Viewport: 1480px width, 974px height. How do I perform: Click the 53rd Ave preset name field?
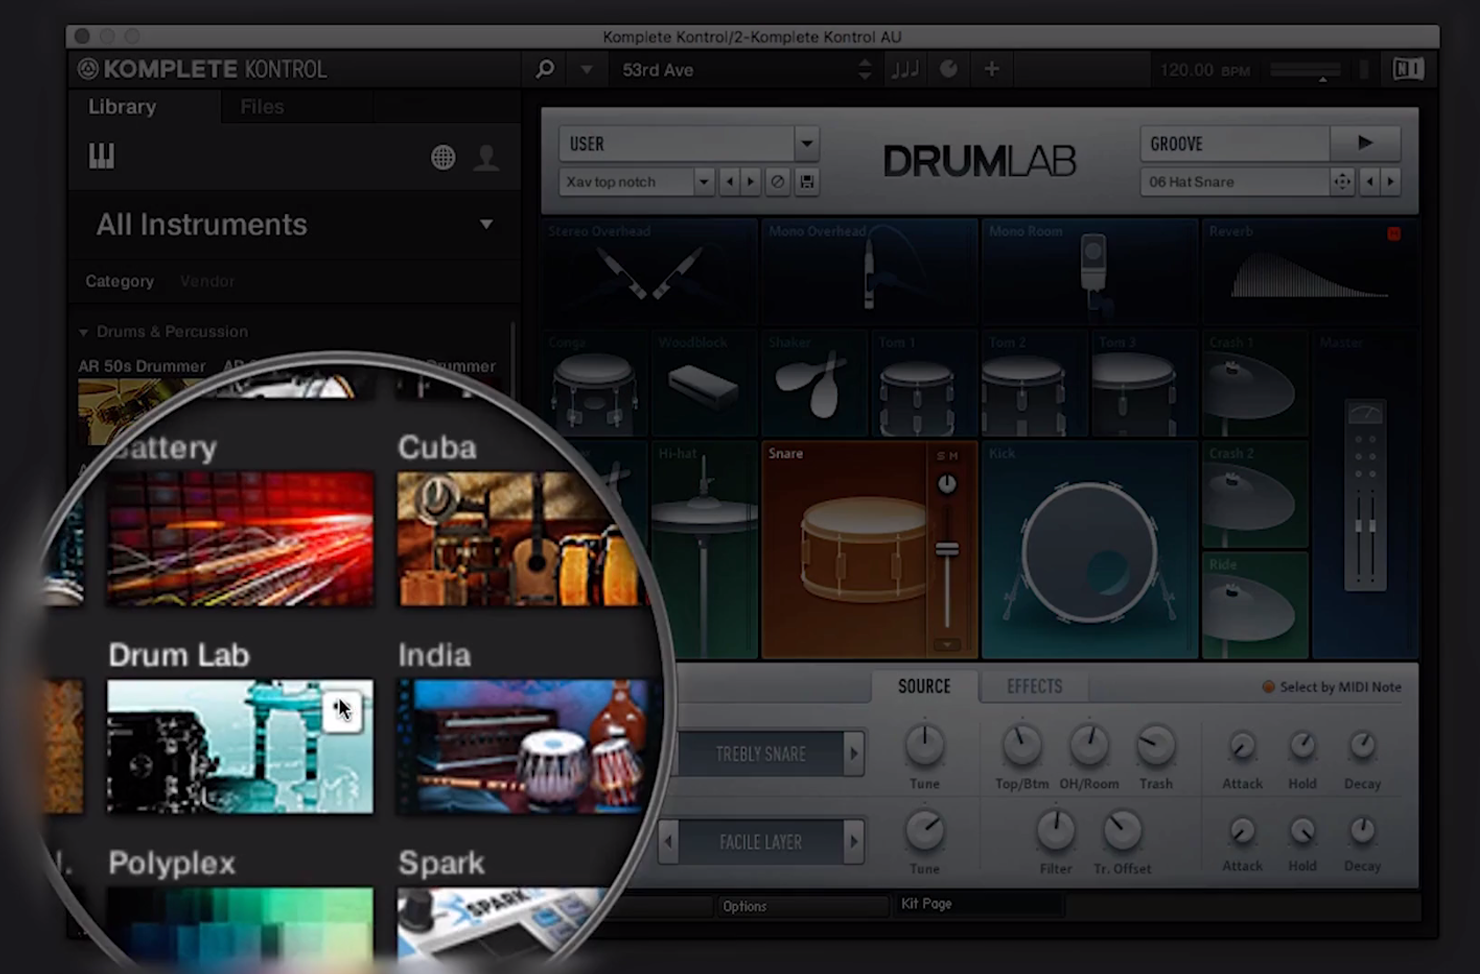click(x=735, y=70)
